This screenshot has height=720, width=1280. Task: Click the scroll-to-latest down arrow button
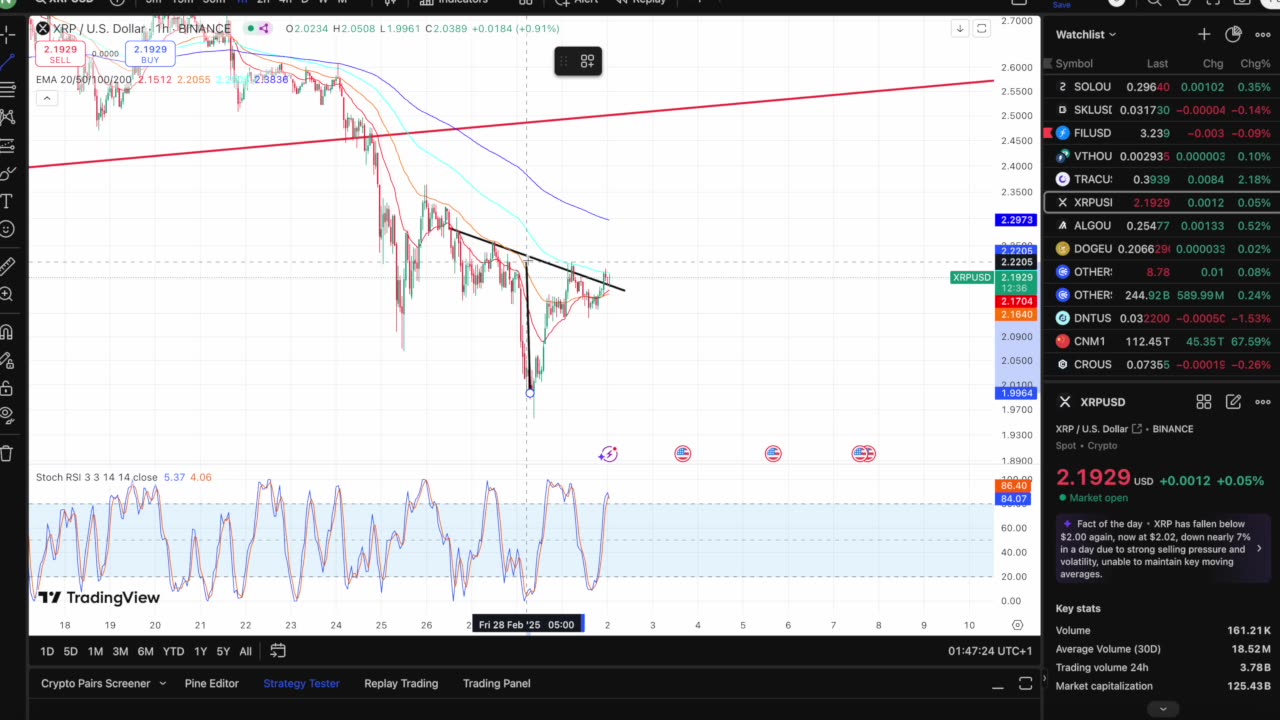pos(960,29)
